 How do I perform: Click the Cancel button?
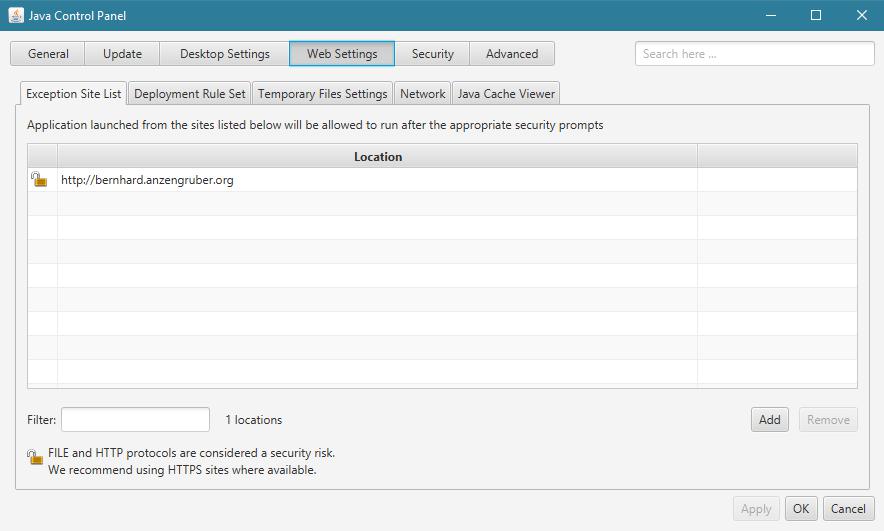(848, 509)
